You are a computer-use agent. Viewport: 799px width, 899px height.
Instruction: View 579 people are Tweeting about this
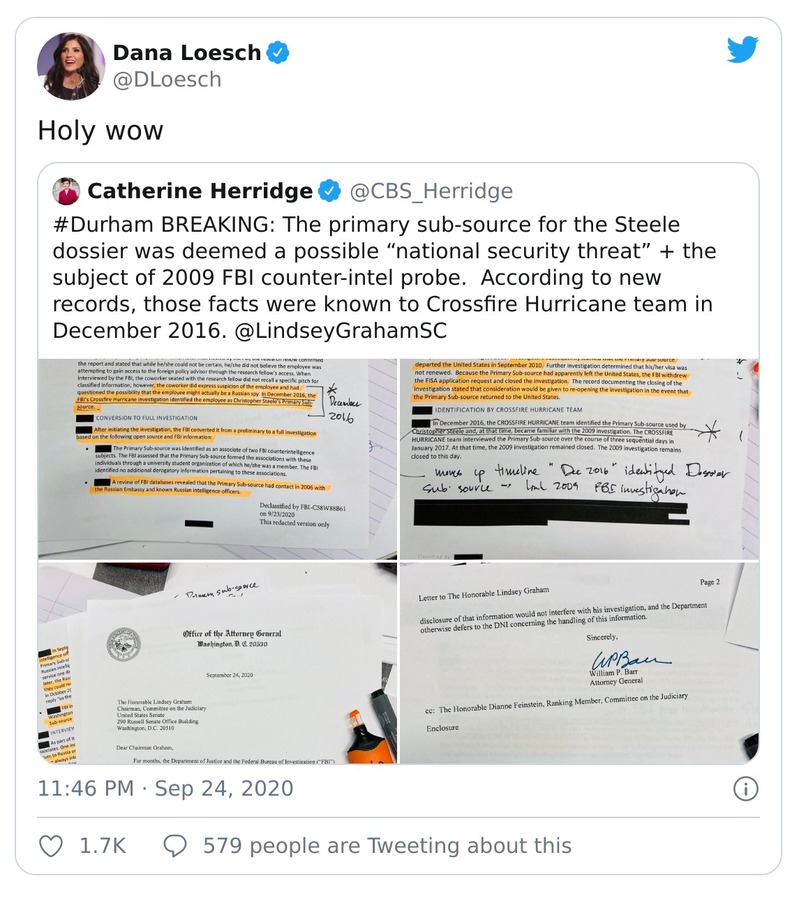click(387, 846)
